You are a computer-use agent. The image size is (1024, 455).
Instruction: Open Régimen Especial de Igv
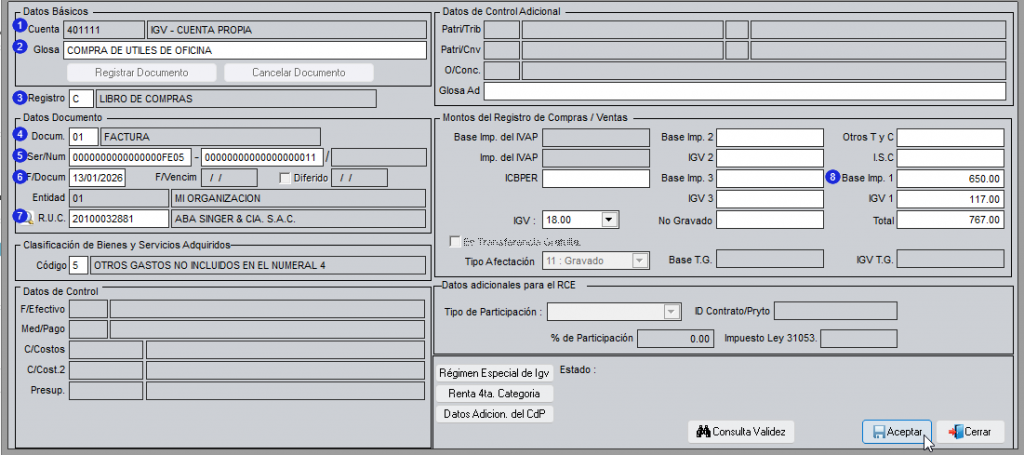(x=494, y=373)
